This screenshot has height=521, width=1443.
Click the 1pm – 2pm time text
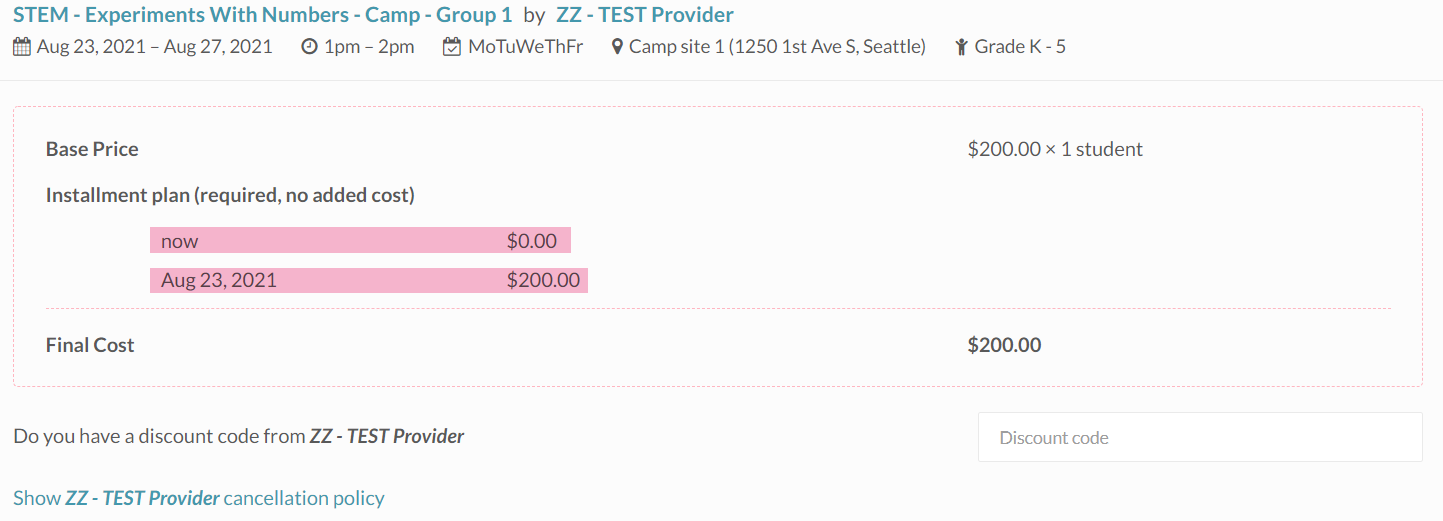click(x=369, y=47)
